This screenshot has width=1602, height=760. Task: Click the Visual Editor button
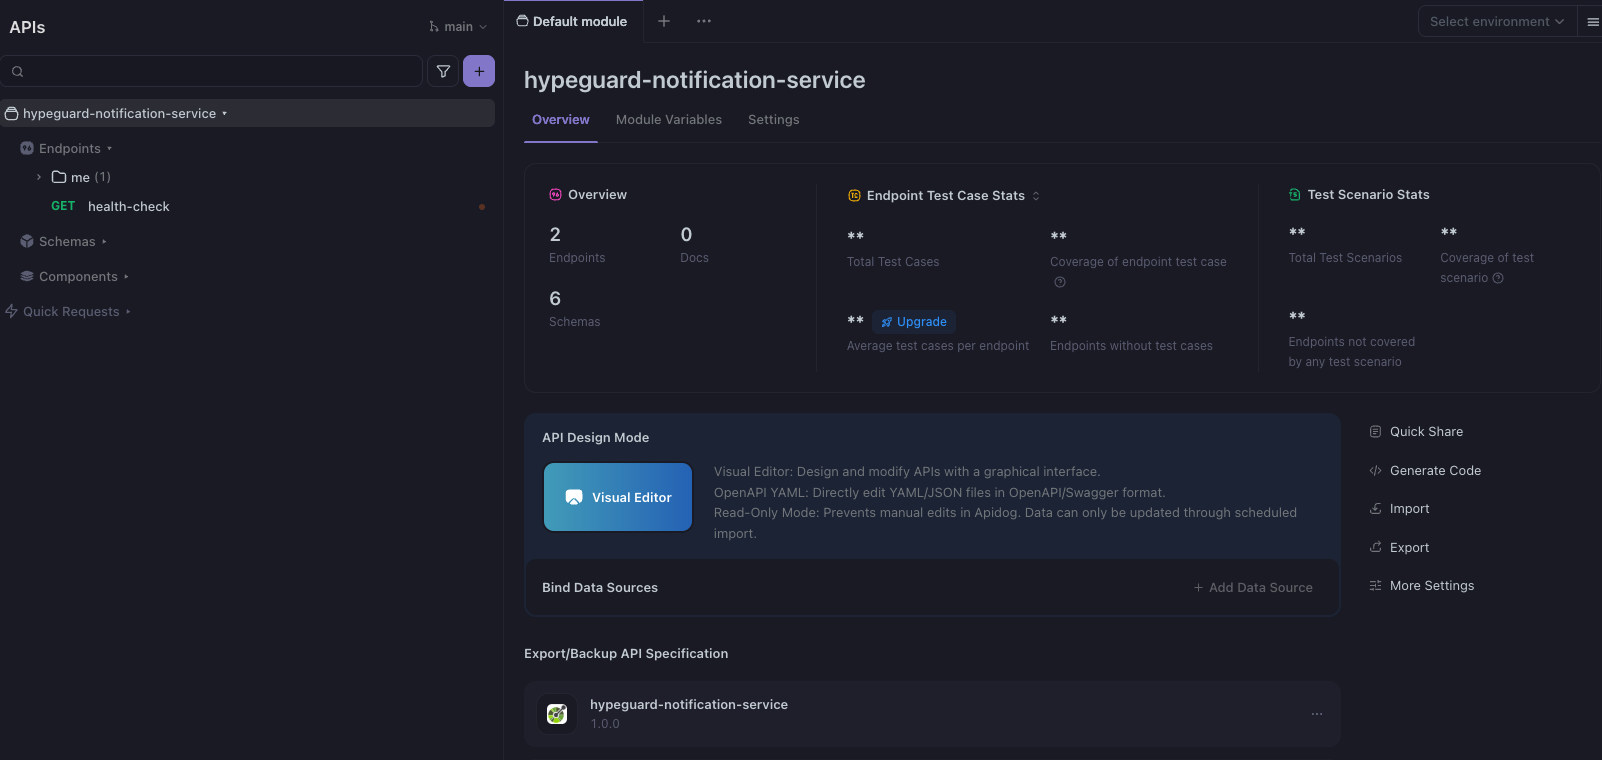[618, 497]
